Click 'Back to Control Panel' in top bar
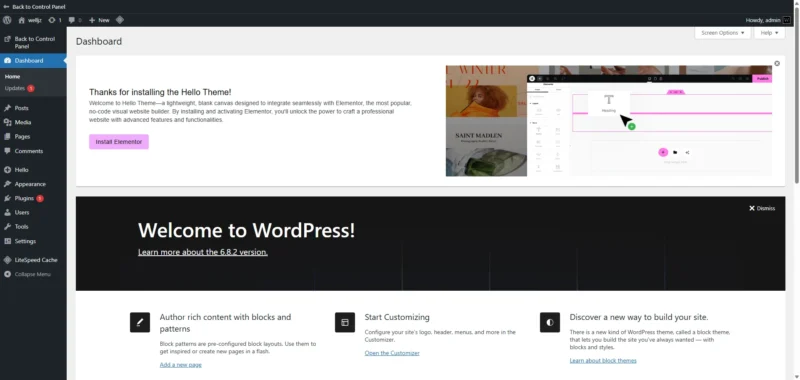Image resolution: width=800 pixels, height=380 pixels. [39, 7]
